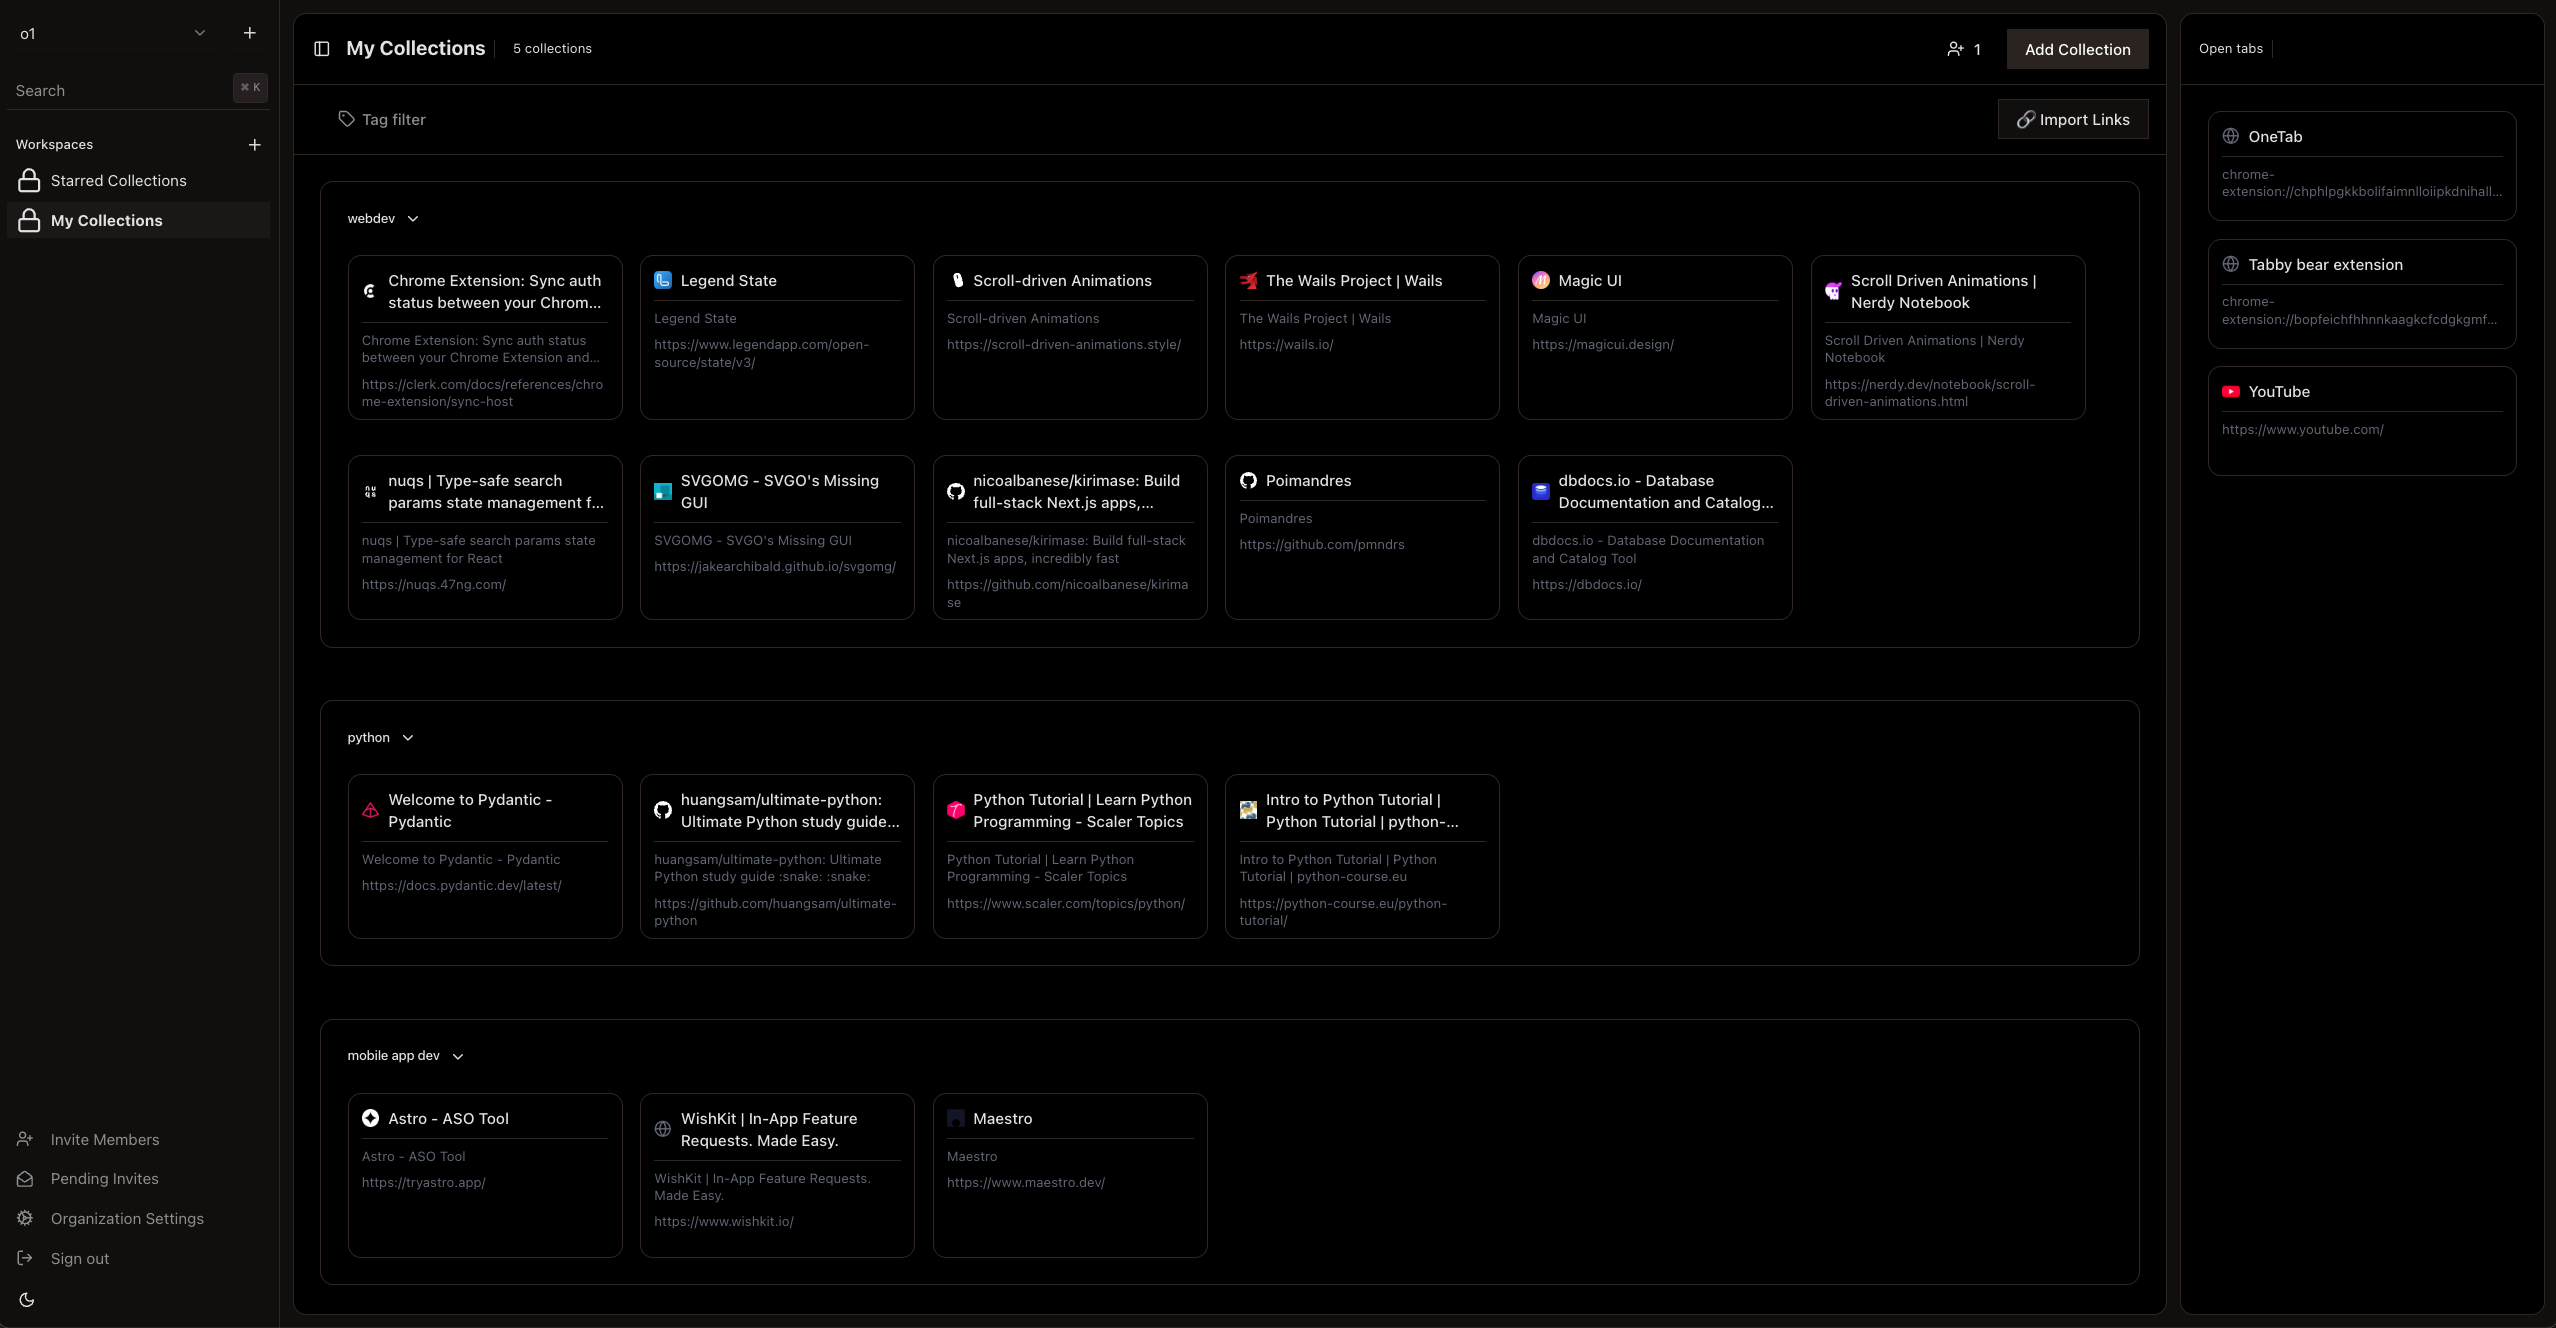This screenshot has height=1328, width=2556.
Task: Toggle dark mode with the moon icon
Action: (27, 1300)
